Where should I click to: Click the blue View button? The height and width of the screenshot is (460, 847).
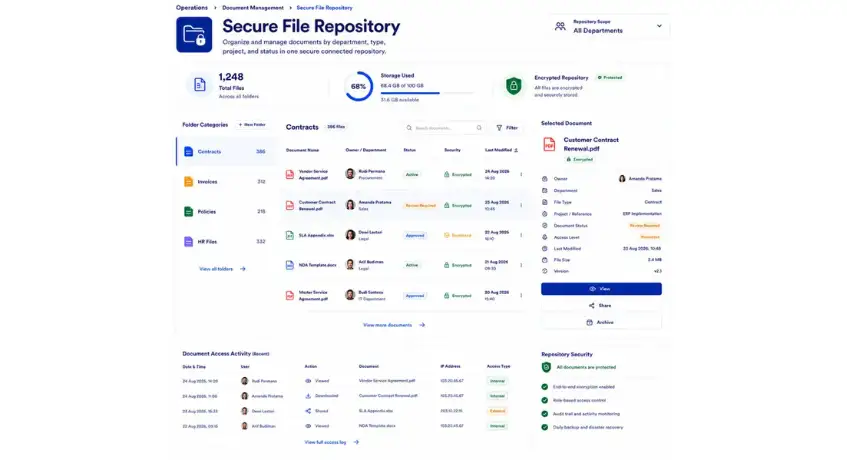pos(601,289)
